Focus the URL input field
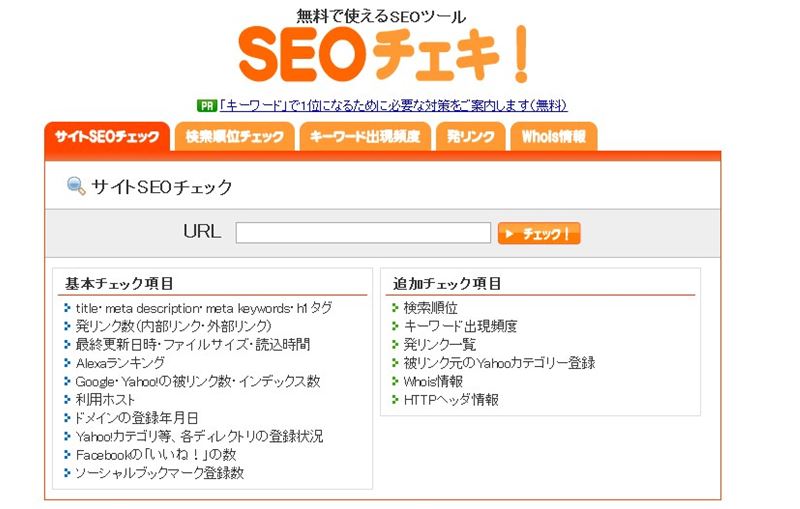The width and height of the screenshot is (800, 509). [x=363, y=233]
